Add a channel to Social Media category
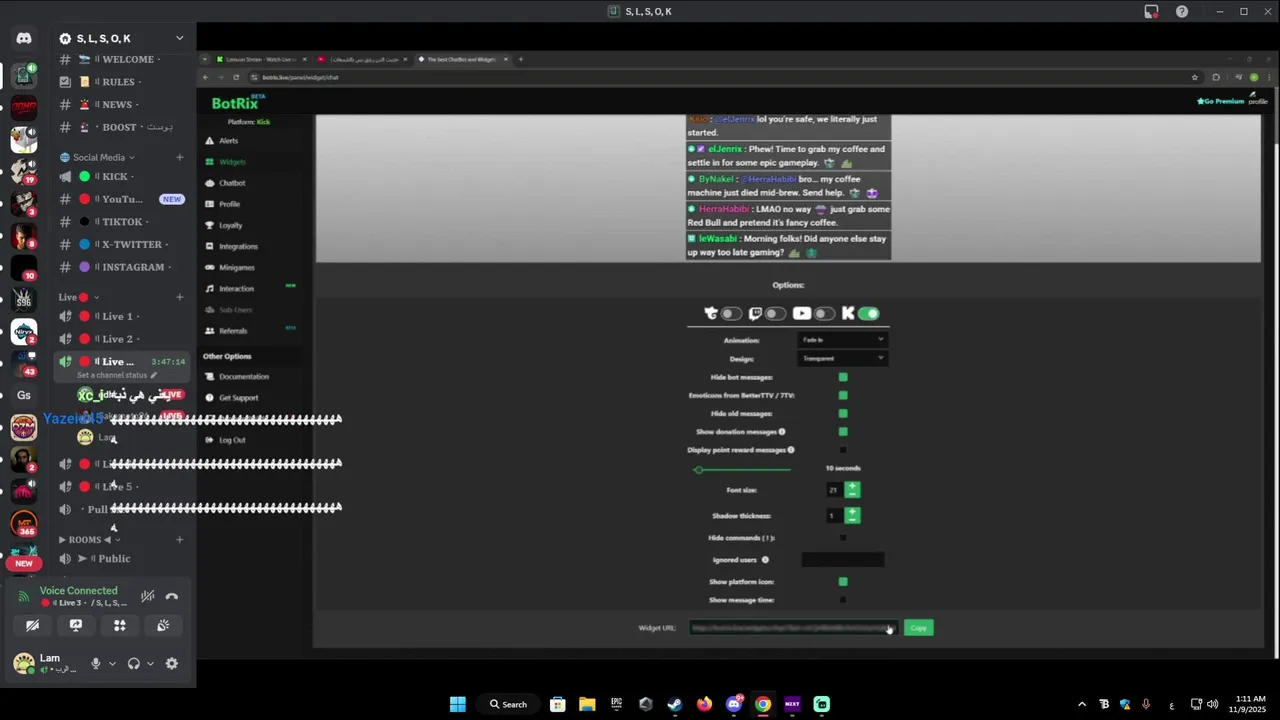1280x720 pixels. pos(180,157)
